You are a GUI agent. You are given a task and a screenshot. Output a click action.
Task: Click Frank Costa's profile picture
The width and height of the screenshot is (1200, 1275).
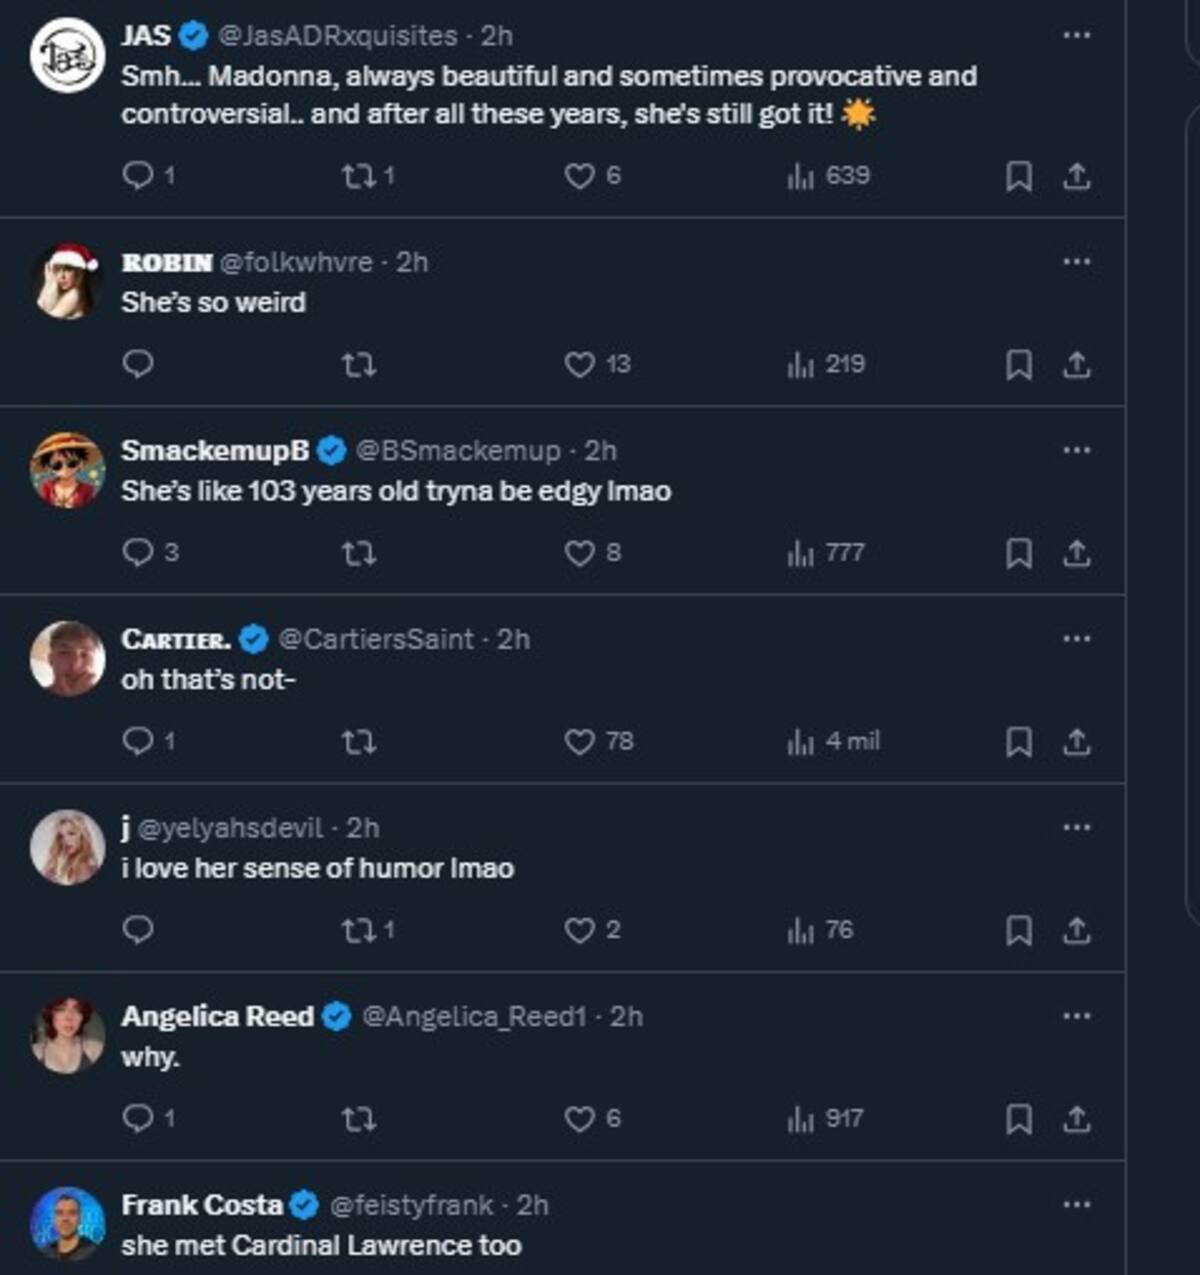67,1223
